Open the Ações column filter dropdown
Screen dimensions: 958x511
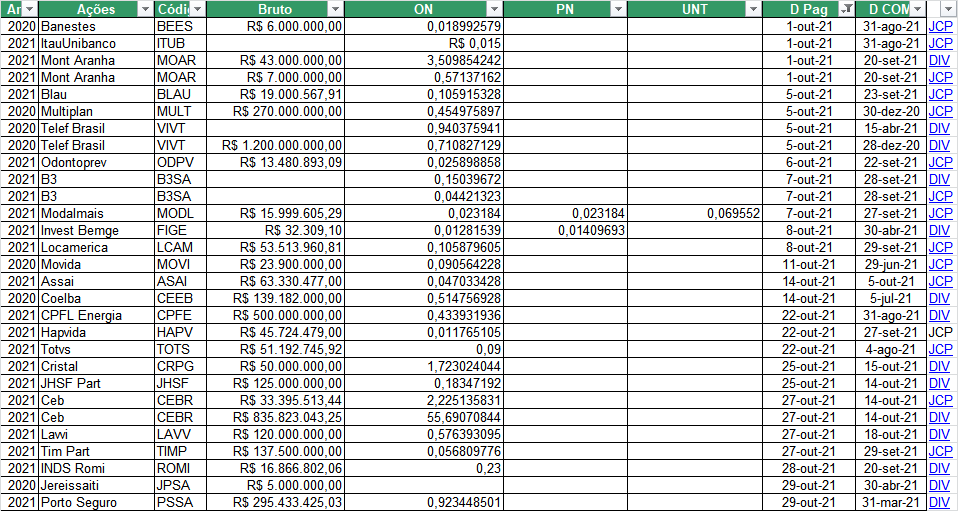click(x=145, y=9)
